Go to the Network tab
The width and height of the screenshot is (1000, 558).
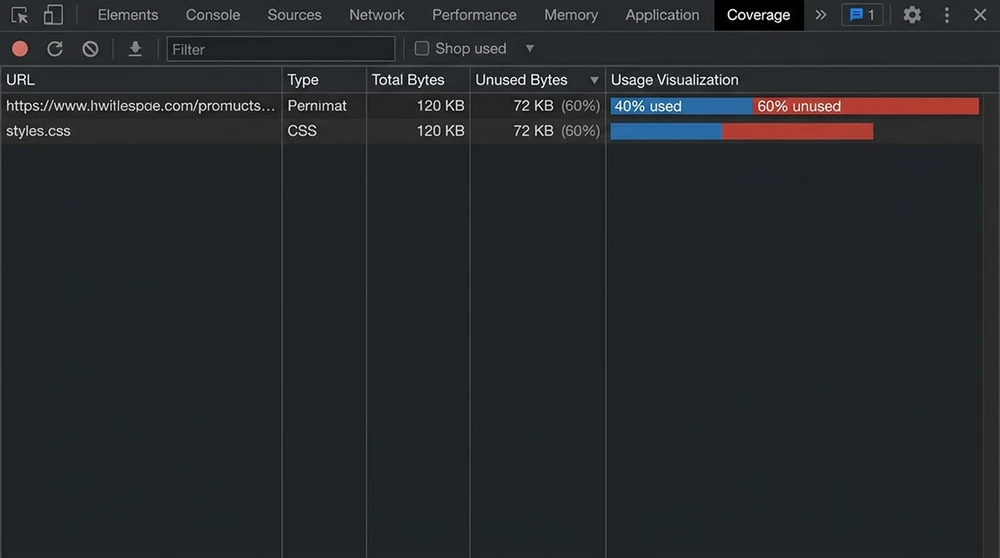(x=377, y=15)
